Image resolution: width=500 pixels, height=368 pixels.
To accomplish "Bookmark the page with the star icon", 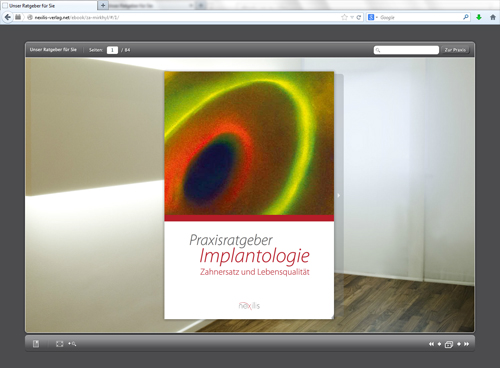I will (x=344, y=17).
